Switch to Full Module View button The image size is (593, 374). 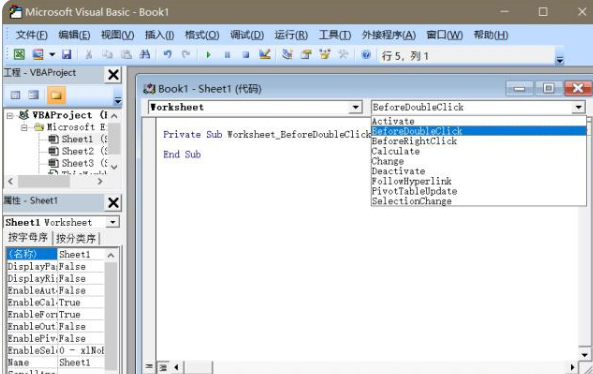(163, 367)
